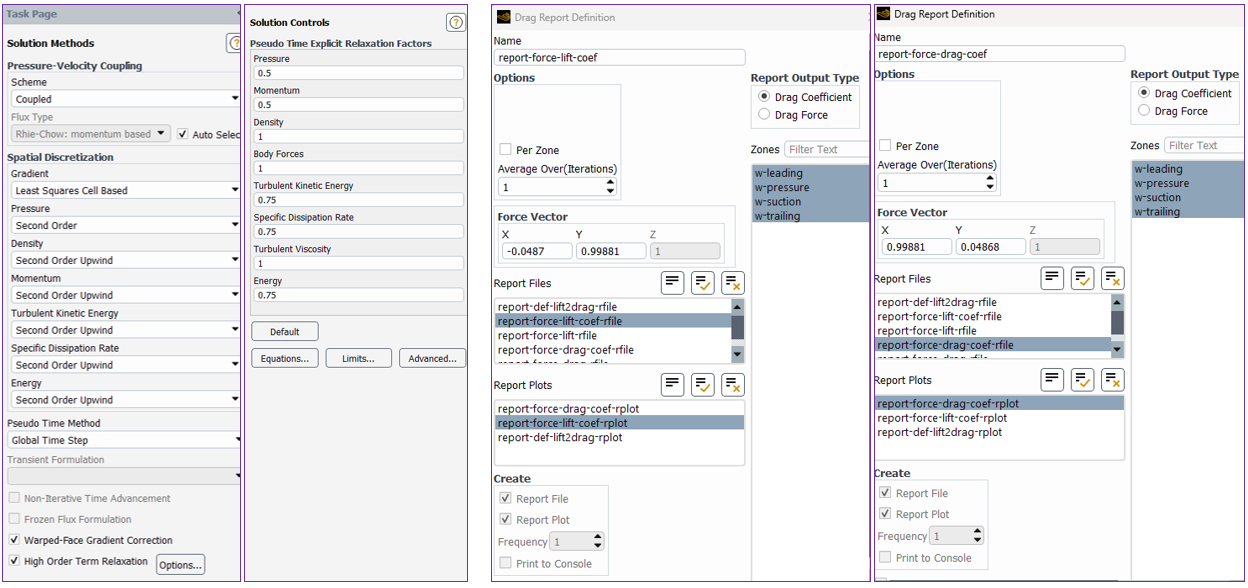This screenshot has height=588, width=1248.
Task: Click Name field containing report-force-lift-coef
Action: pos(619,58)
